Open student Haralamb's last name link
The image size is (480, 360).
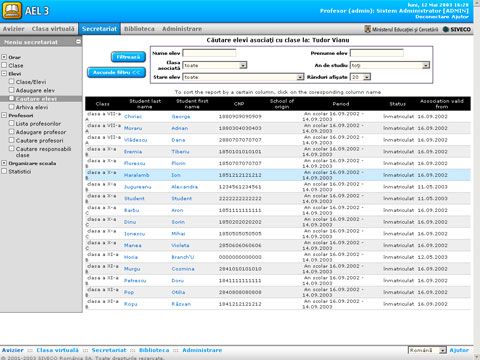136,175
